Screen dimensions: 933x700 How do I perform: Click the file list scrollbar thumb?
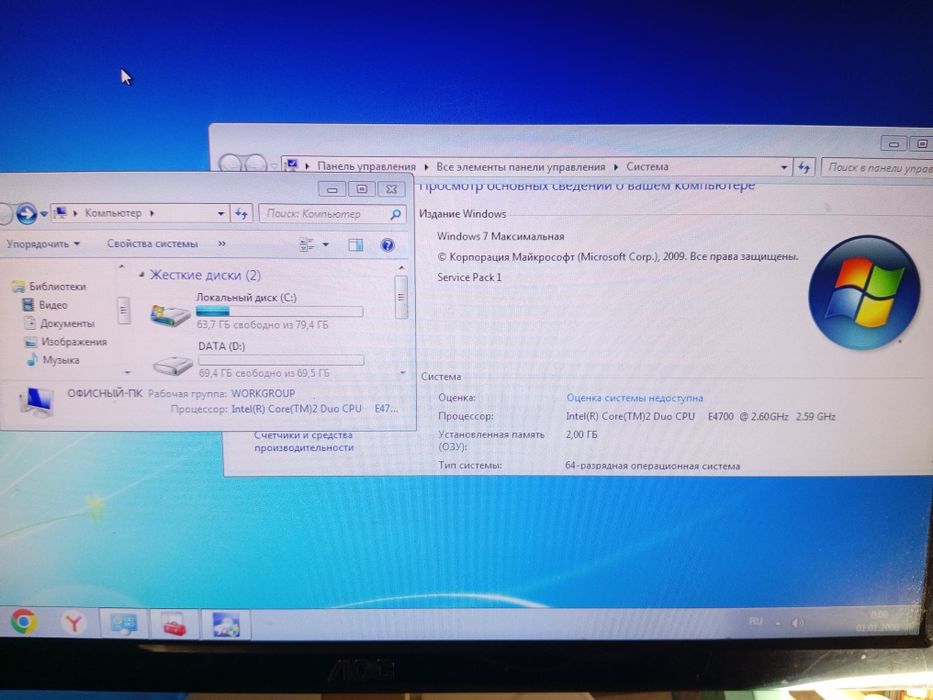tap(401, 296)
